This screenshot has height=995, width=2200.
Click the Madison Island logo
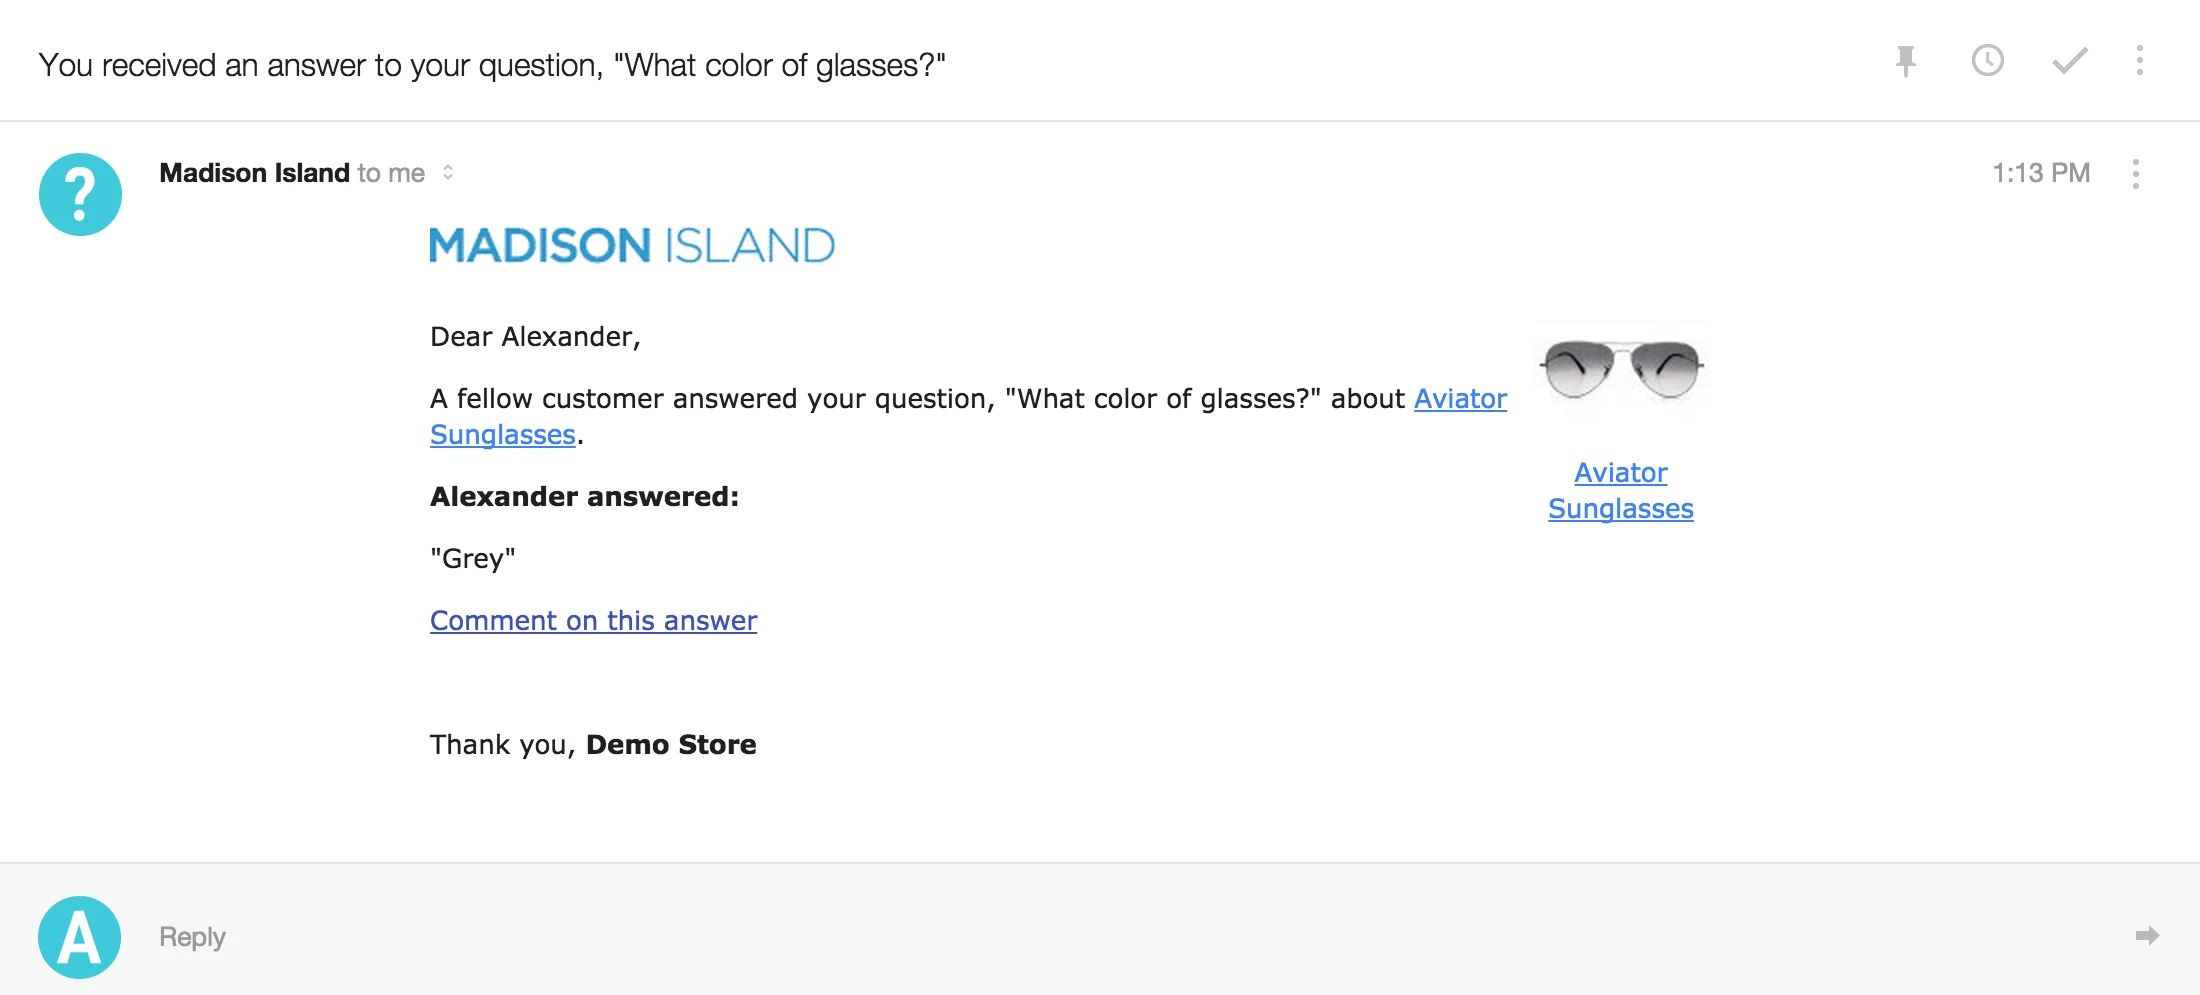632,246
